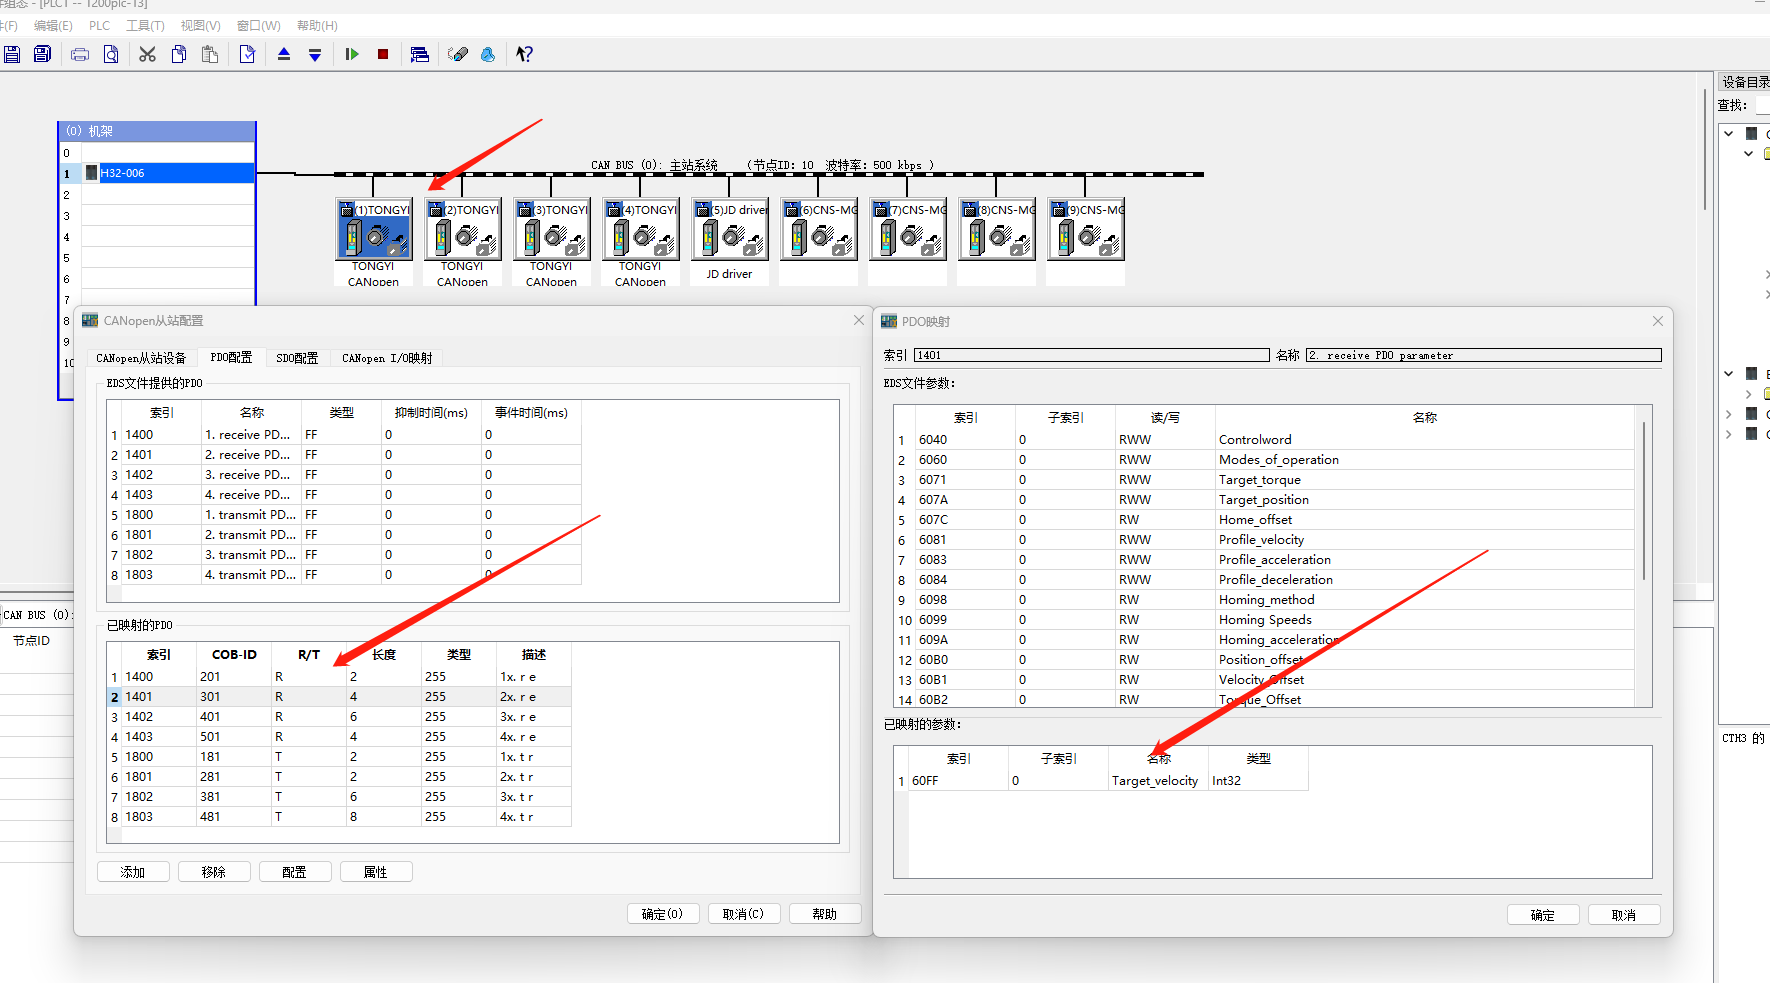Image resolution: width=1770 pixels, height=983 pixels.
Task: Click the Download down-arrow icon
Action: [x=315, y=54]
